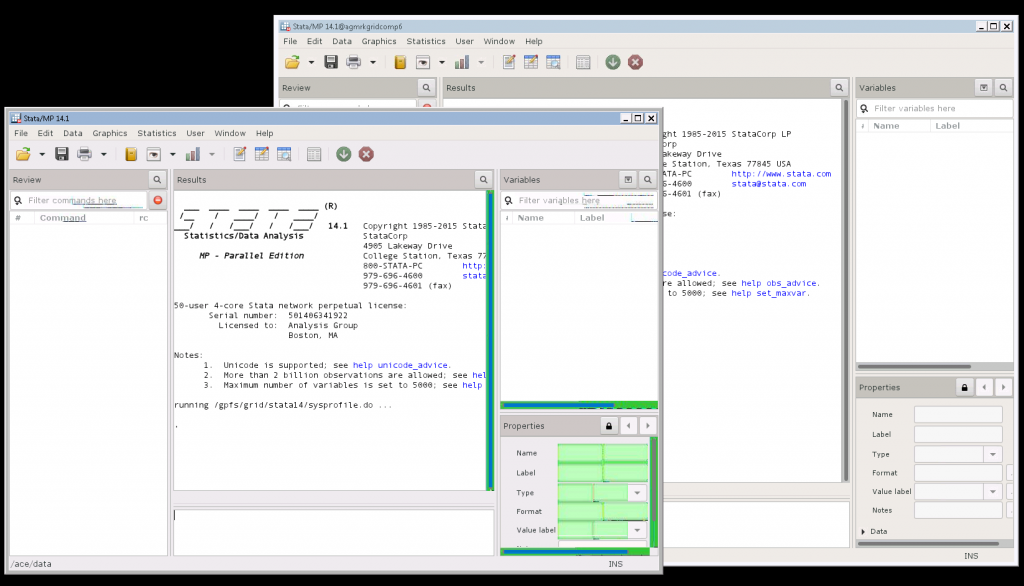Toggle the lock in front Properties panel
The width and height of the screenshot is (1024, 586).
point(609,426)
